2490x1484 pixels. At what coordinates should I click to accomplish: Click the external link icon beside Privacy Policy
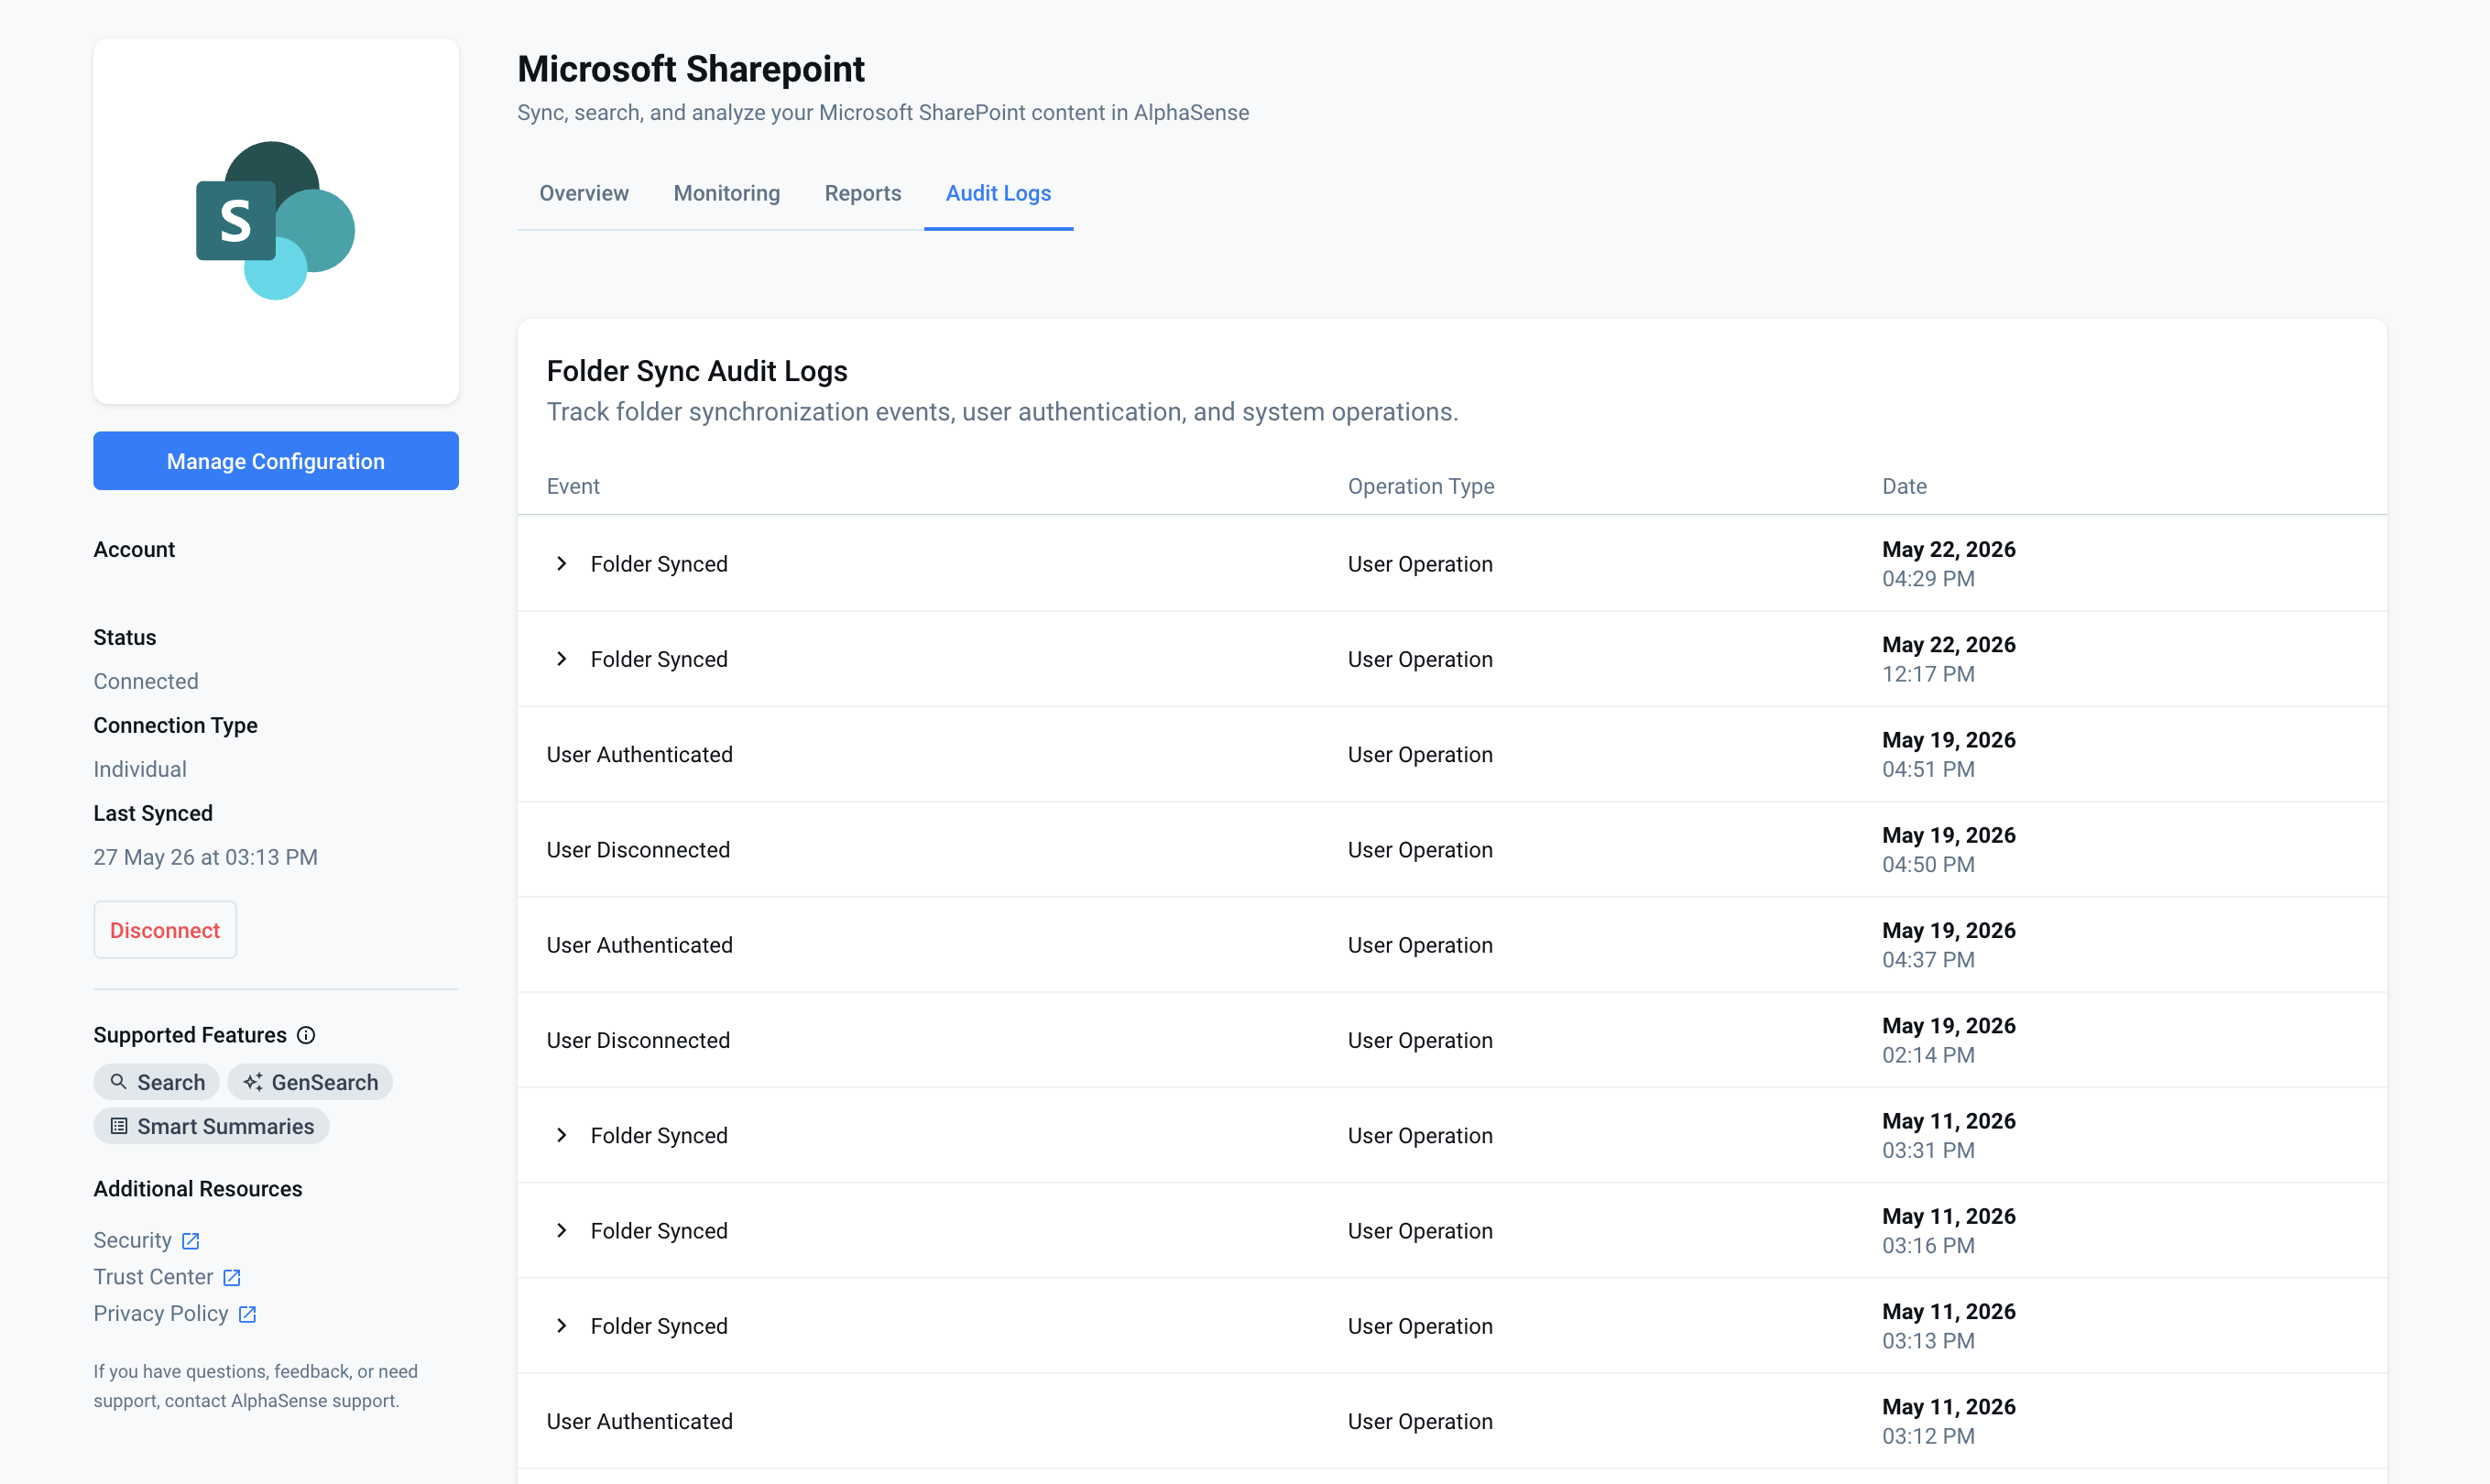[x=247, y=1314]
